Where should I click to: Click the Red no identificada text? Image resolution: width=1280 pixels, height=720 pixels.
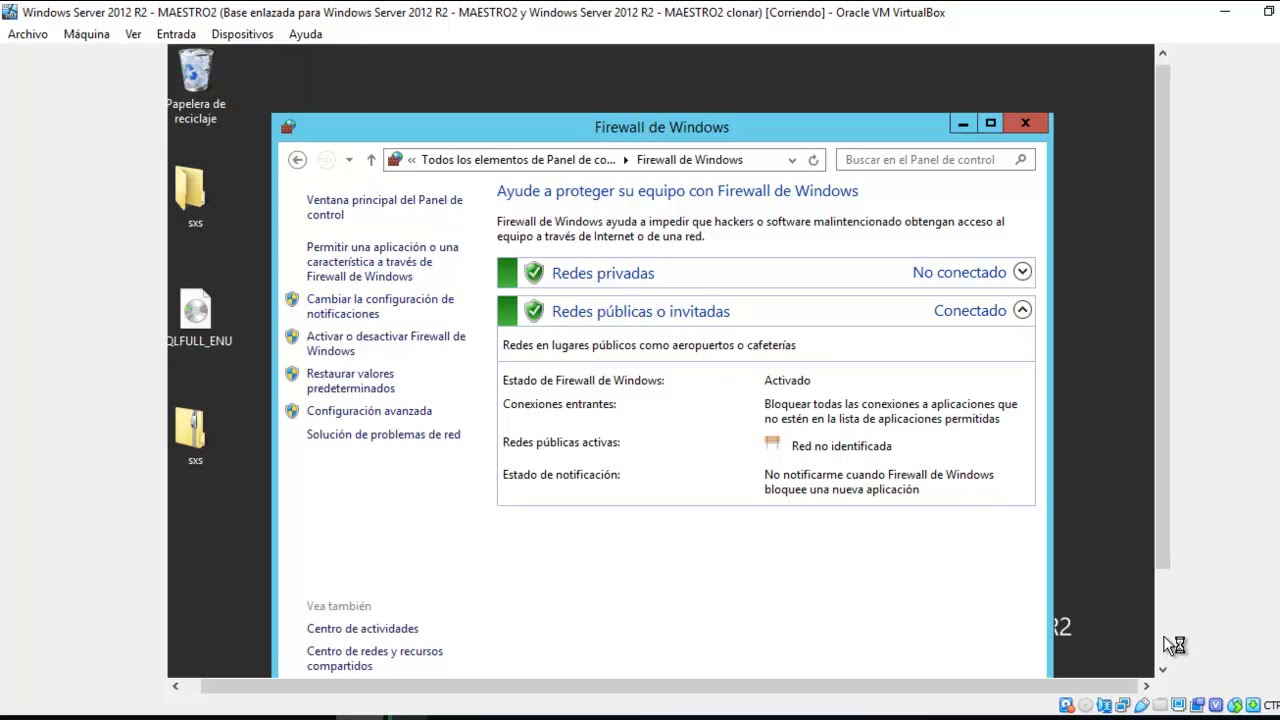(x=841, y=446)
